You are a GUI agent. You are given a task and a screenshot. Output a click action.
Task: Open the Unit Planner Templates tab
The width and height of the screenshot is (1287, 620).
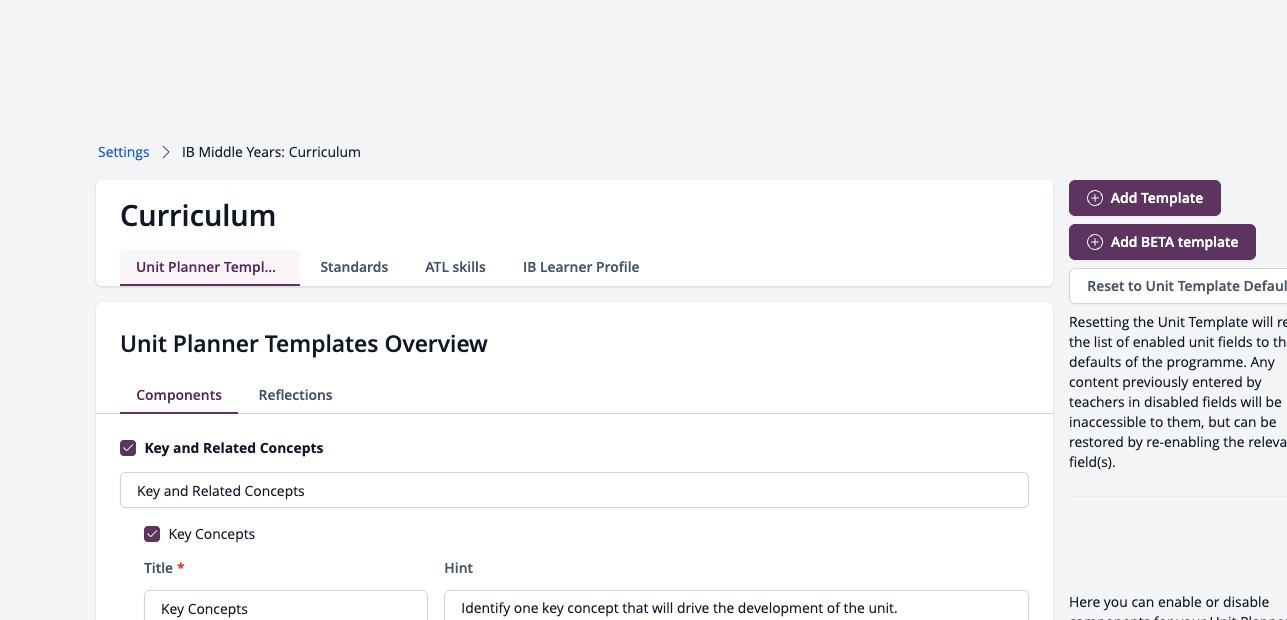[210, 267]
